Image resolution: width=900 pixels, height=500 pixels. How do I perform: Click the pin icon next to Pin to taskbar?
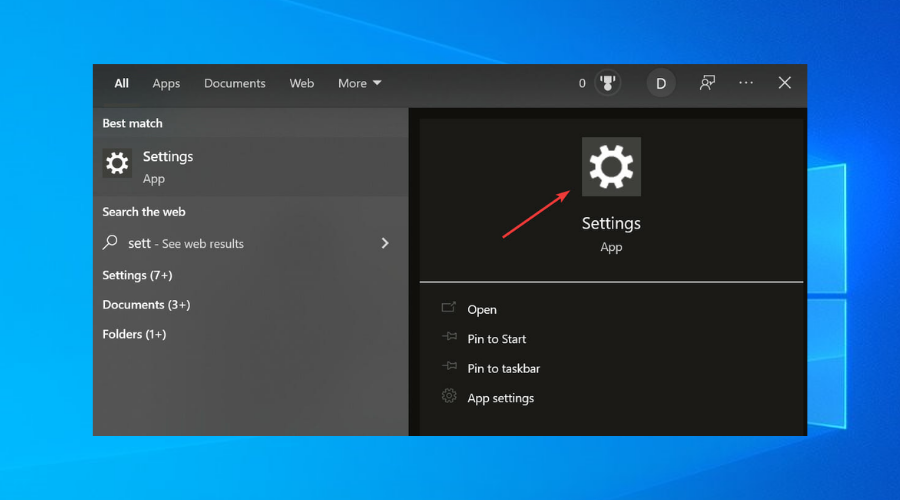pos(449,368)
